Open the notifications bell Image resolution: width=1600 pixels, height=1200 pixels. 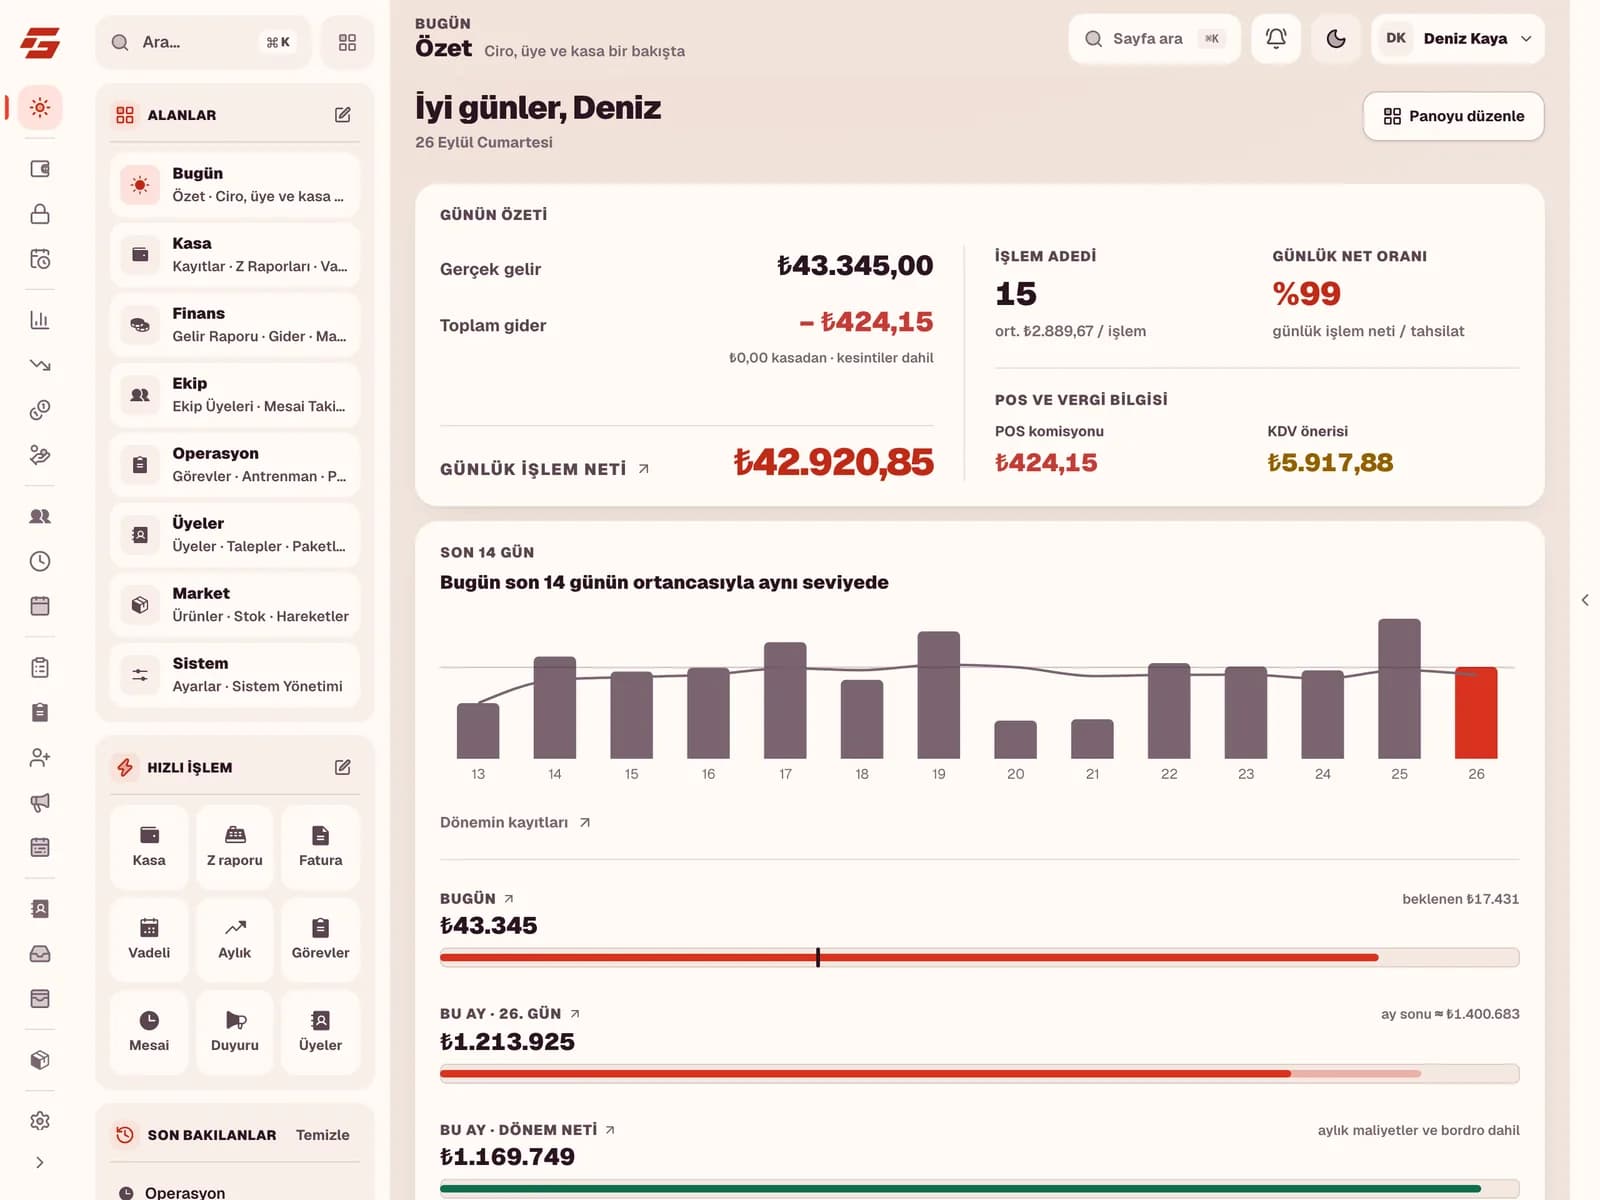(1275, 39)
